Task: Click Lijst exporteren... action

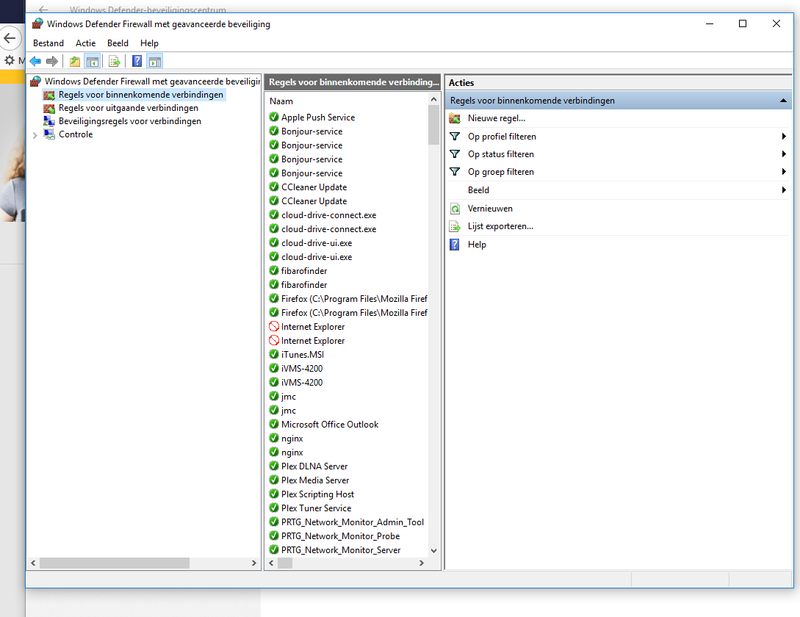Action: pos(501,226)
